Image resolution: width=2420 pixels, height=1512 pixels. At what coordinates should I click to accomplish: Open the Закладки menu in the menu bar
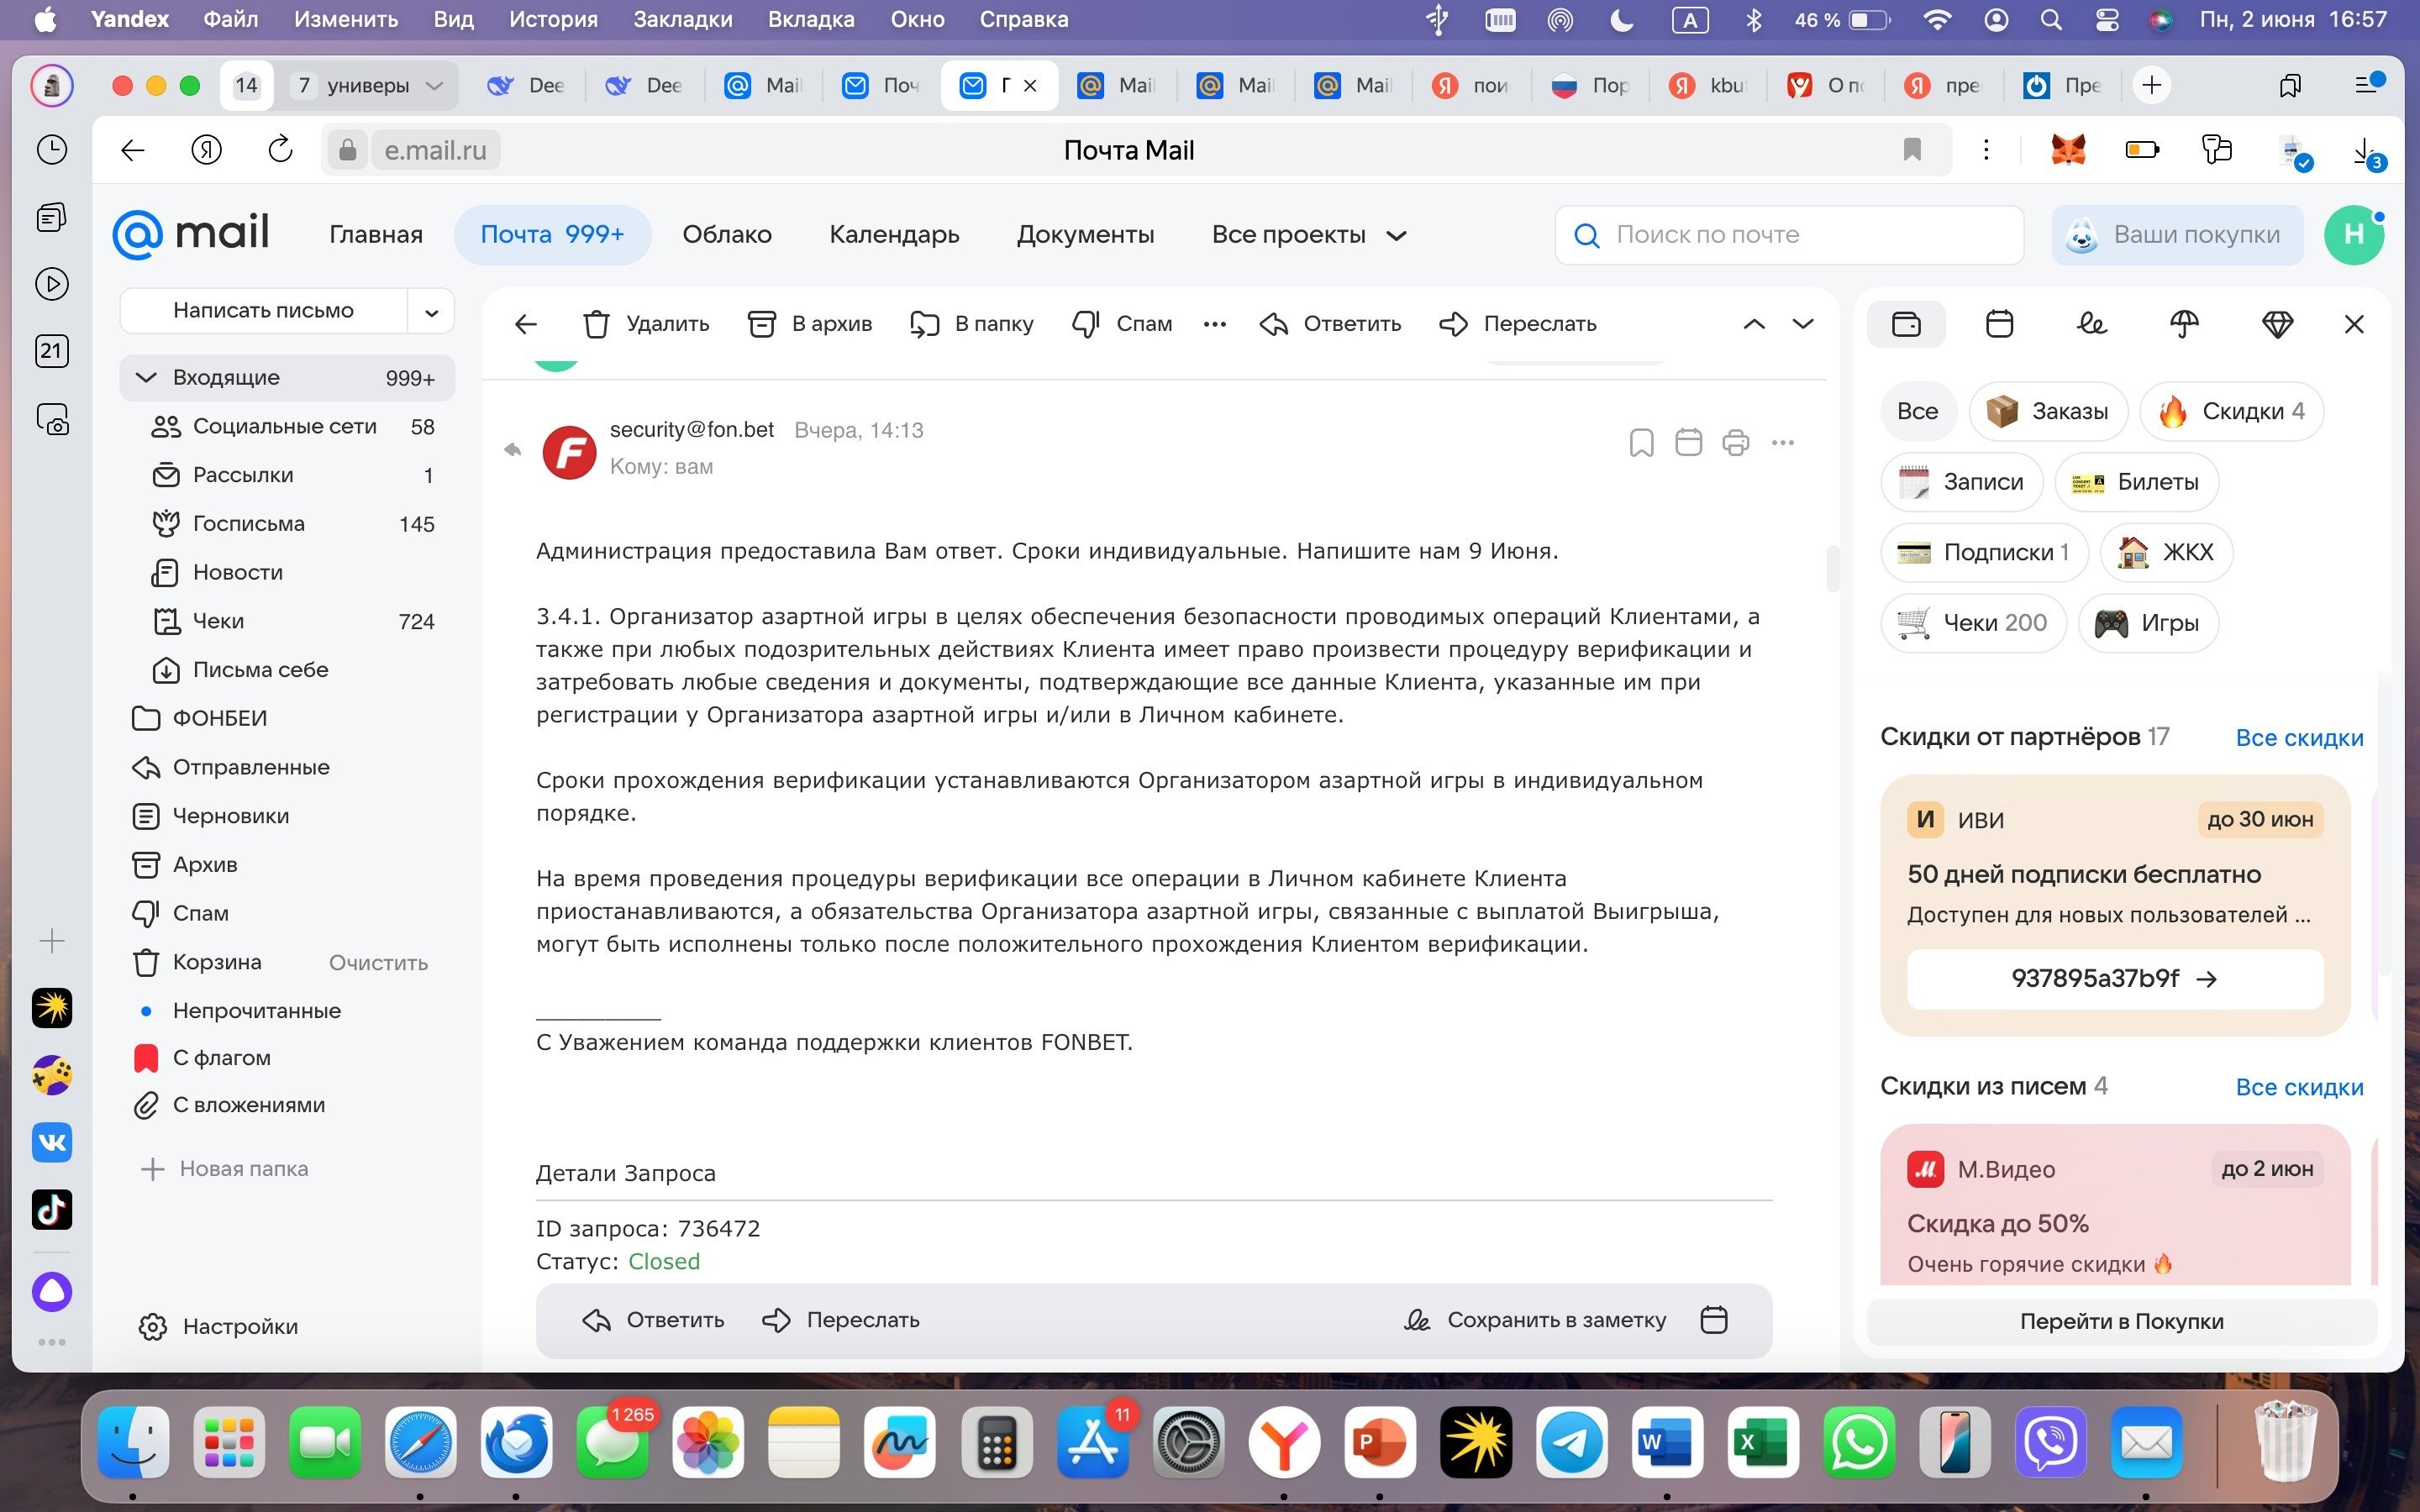[682, 19]
